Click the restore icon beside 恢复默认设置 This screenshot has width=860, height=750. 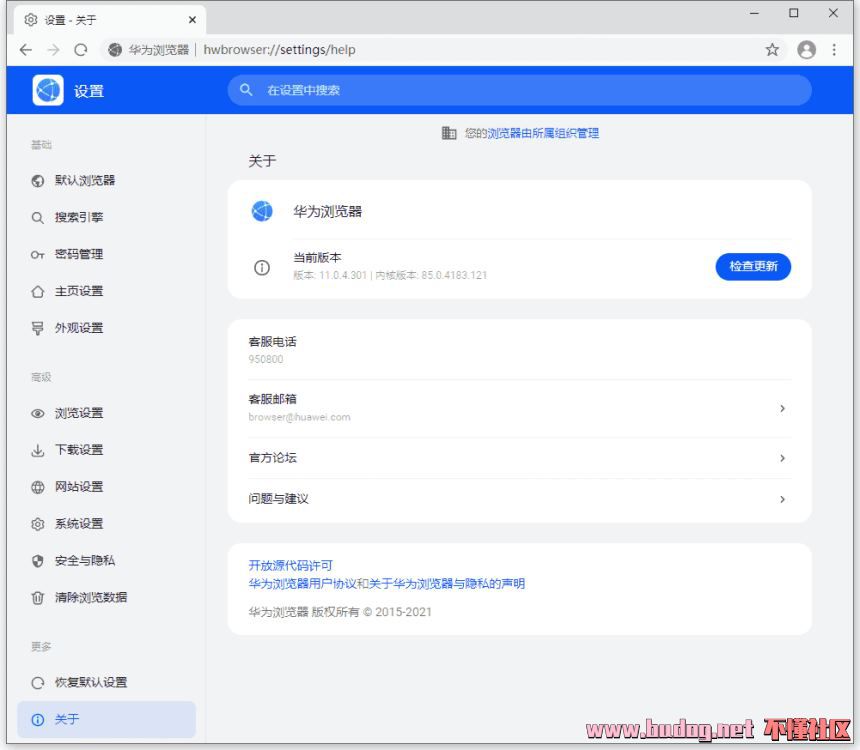(x=37, y=683)
